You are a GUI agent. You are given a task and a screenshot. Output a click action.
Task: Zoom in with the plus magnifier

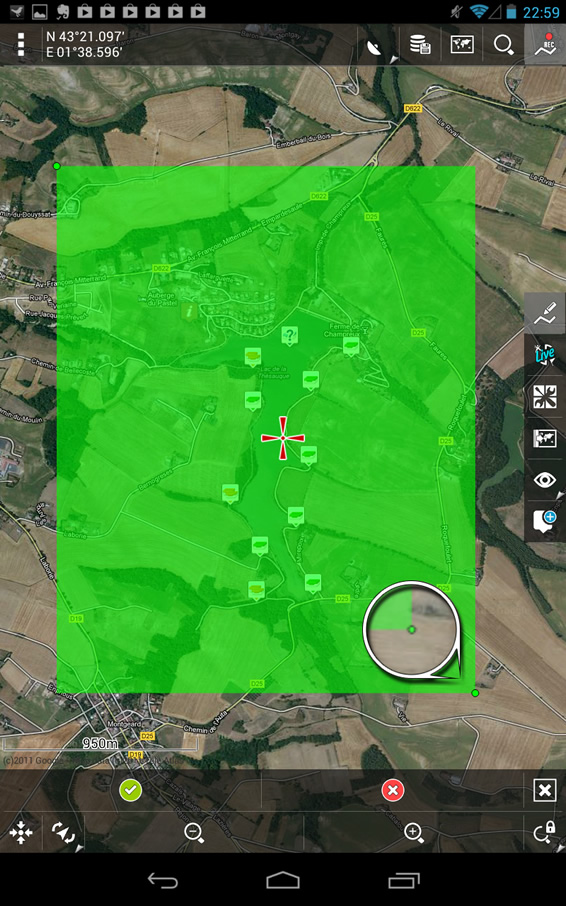[414, 833]
